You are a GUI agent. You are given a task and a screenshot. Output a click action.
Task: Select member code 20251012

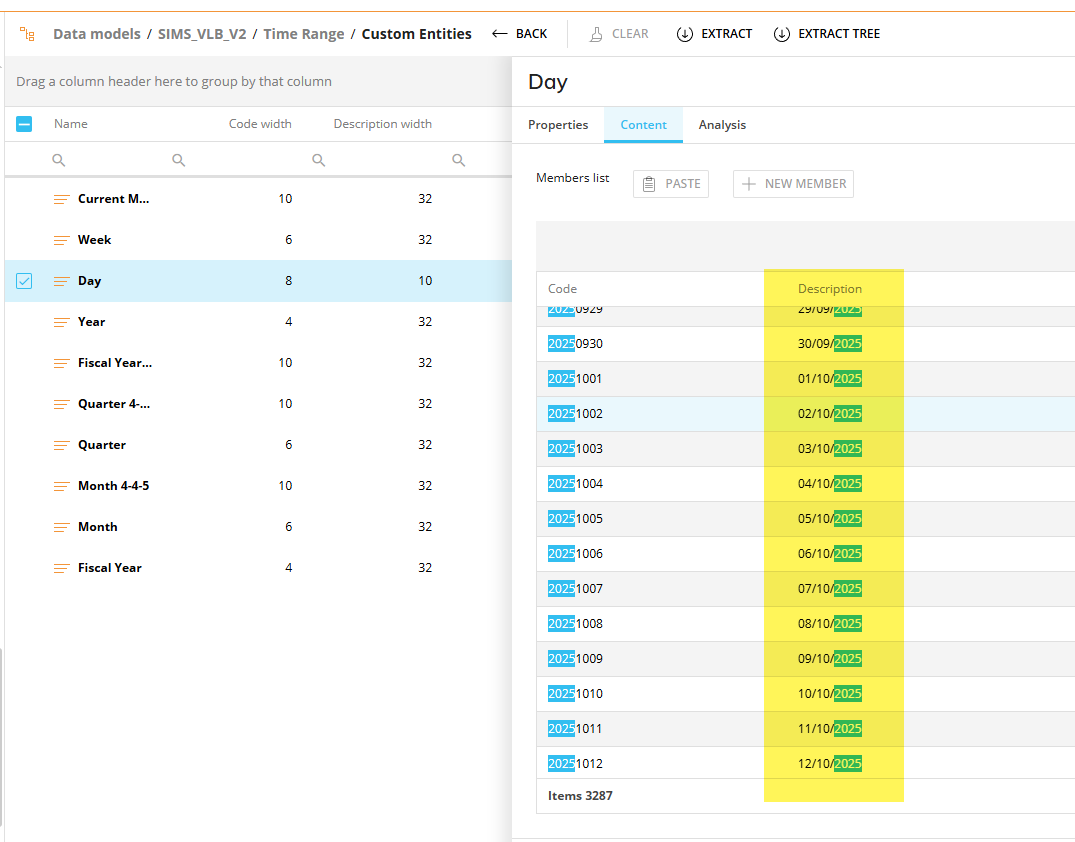point(575,763)
